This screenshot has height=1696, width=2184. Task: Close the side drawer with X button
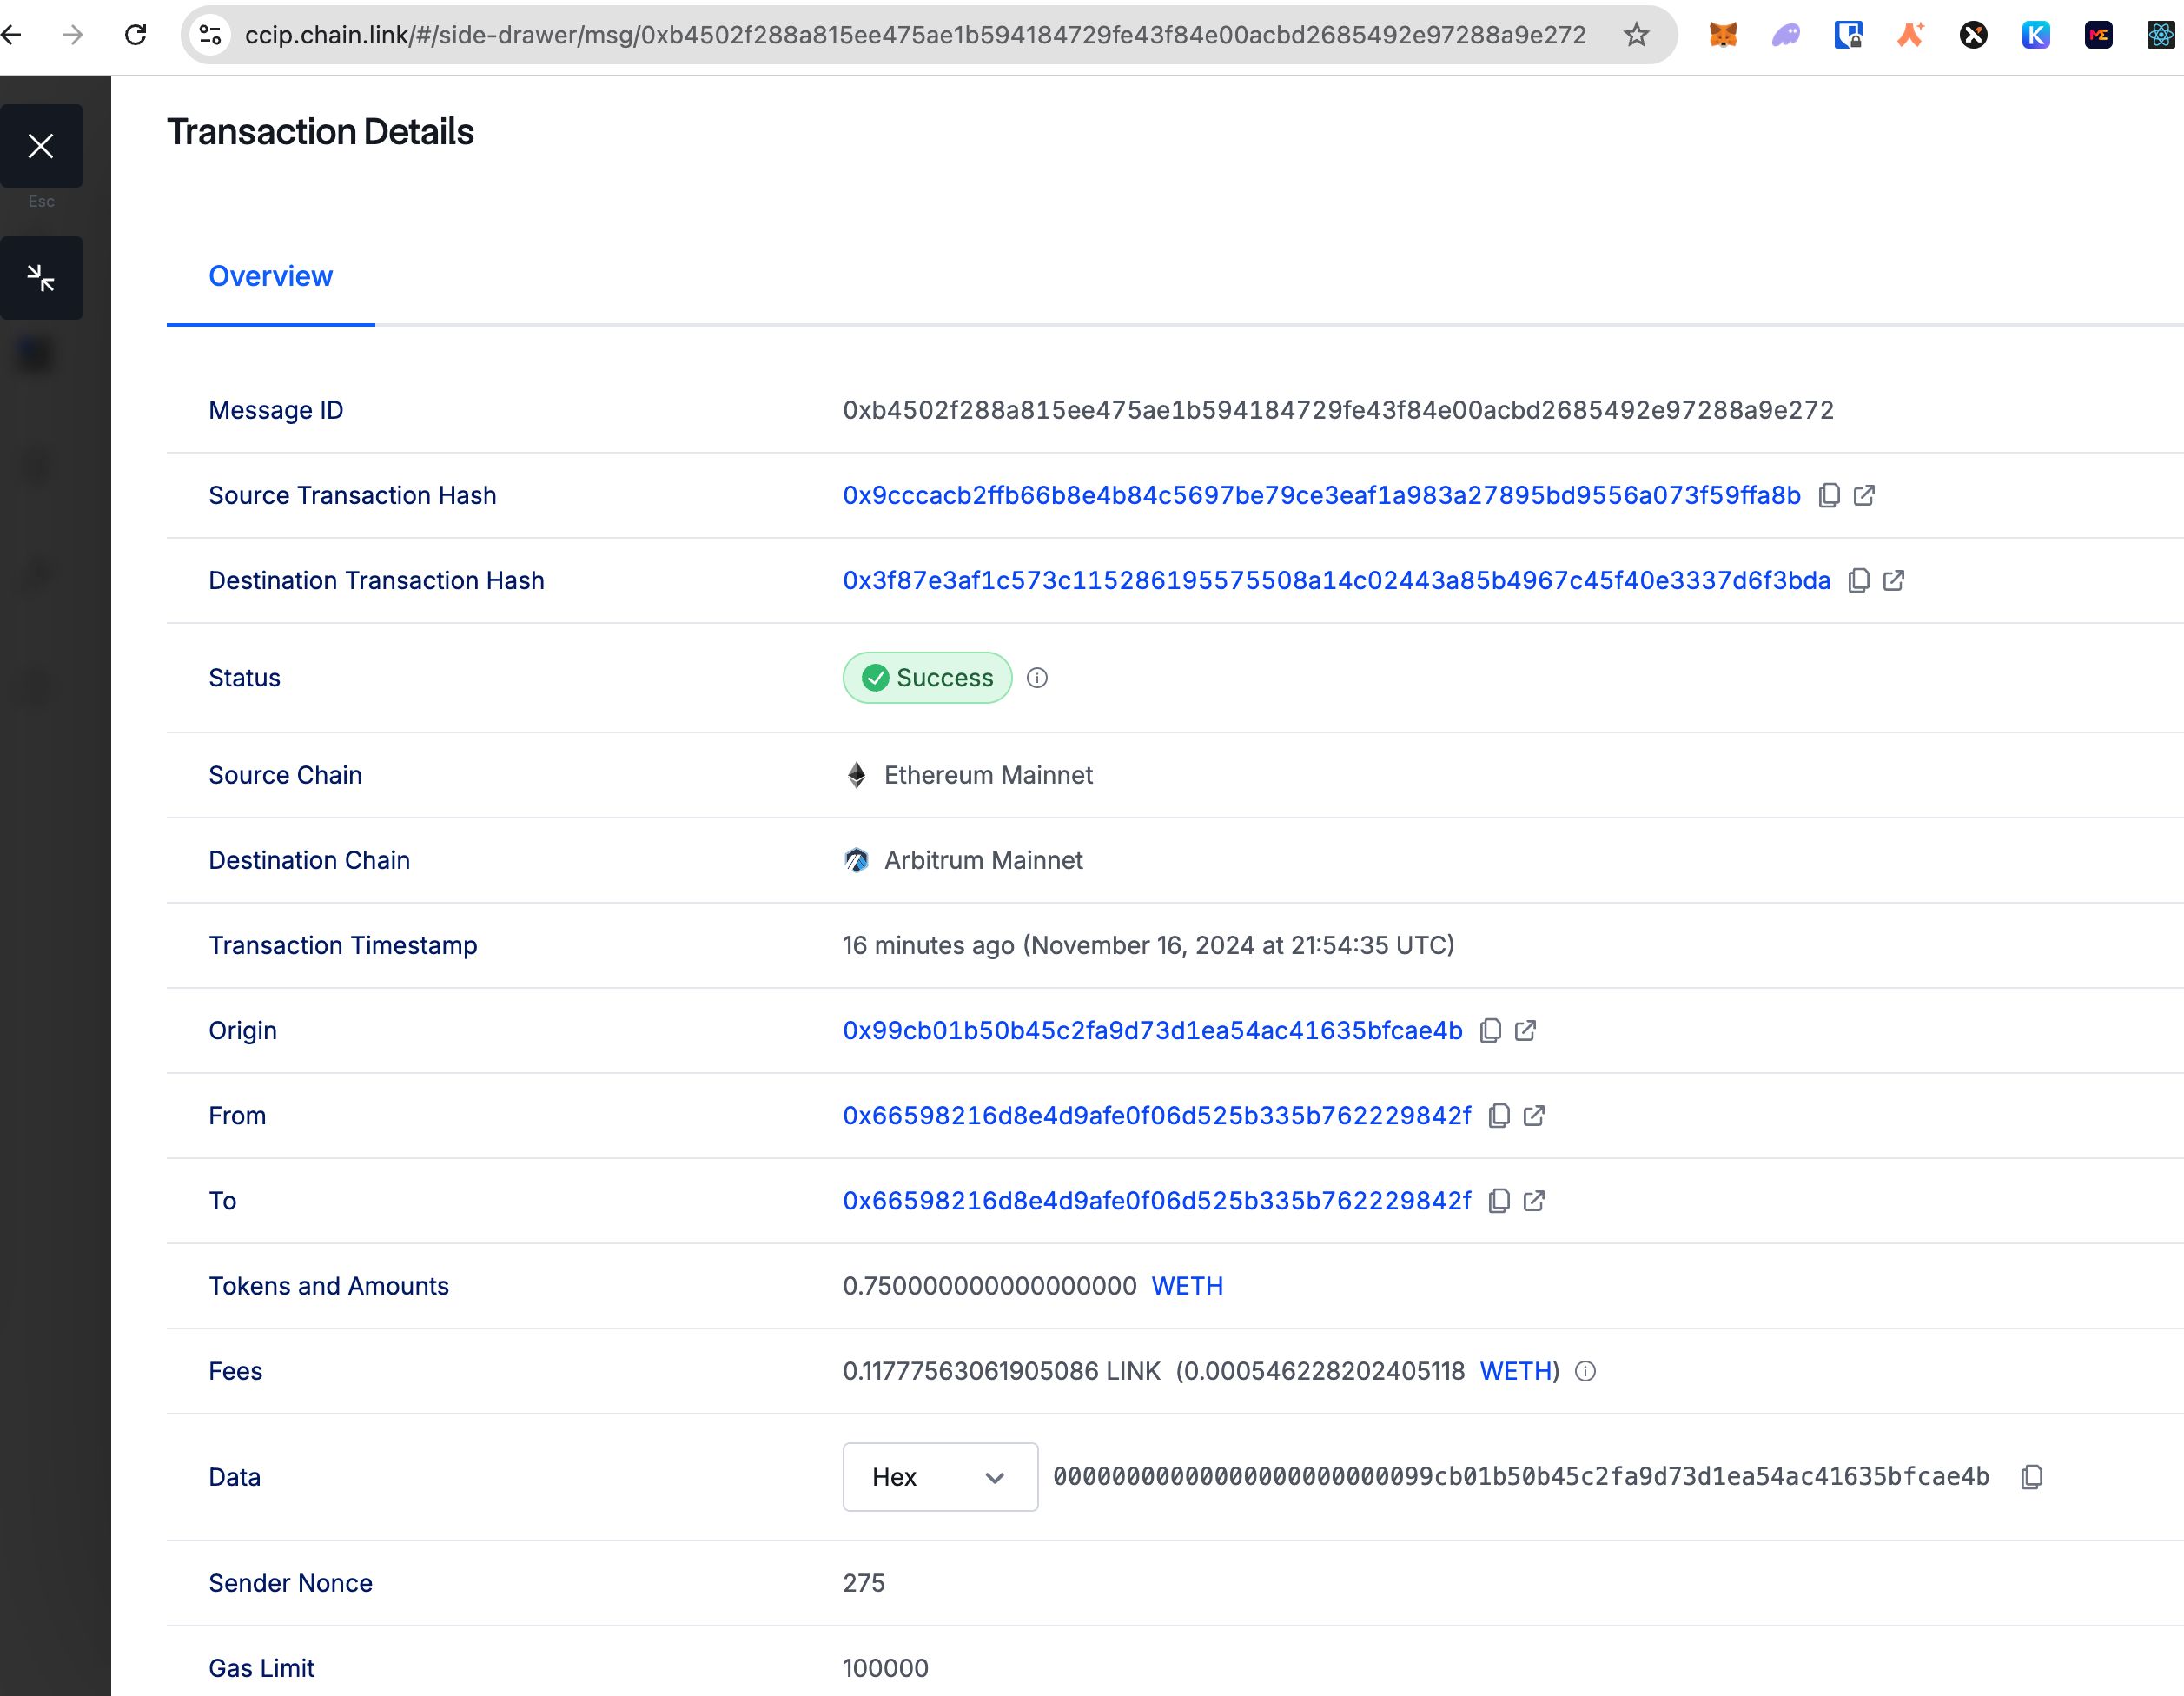[x=41, y=146]
